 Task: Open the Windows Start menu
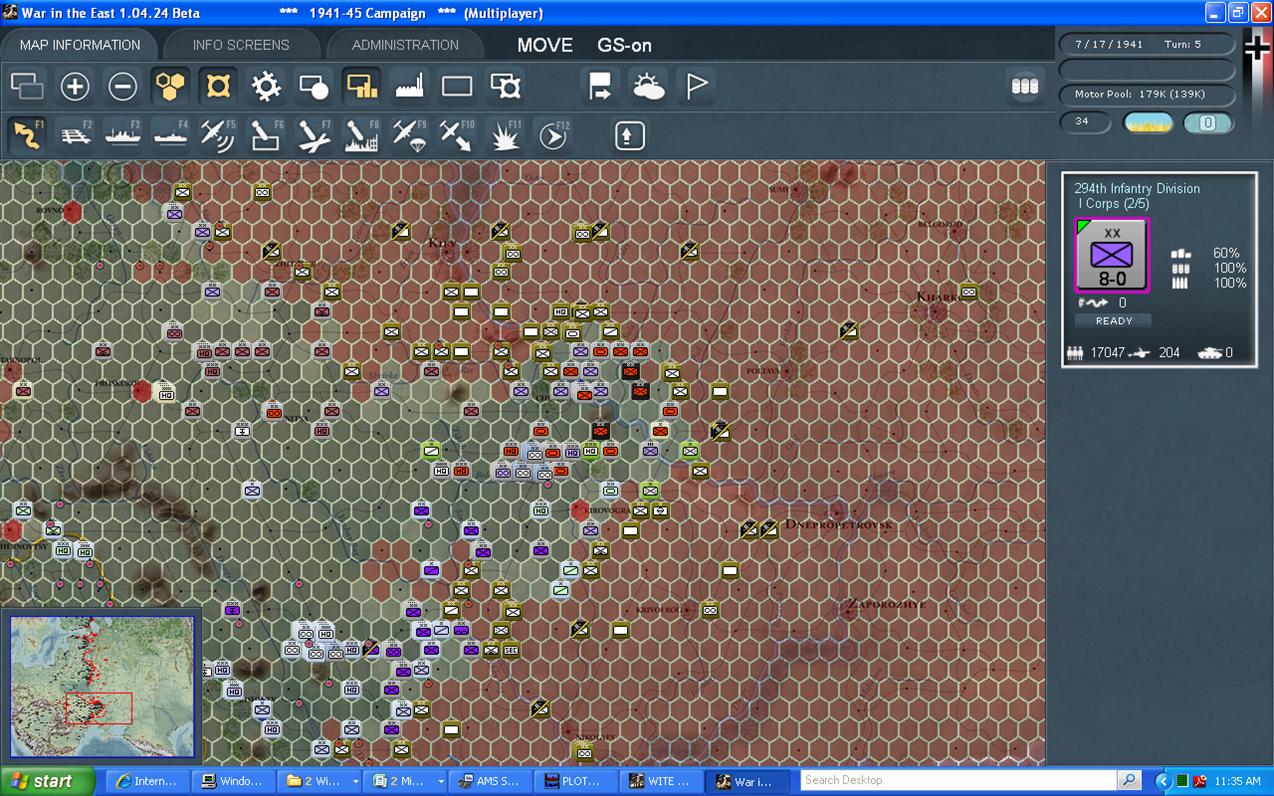(47, 781)
